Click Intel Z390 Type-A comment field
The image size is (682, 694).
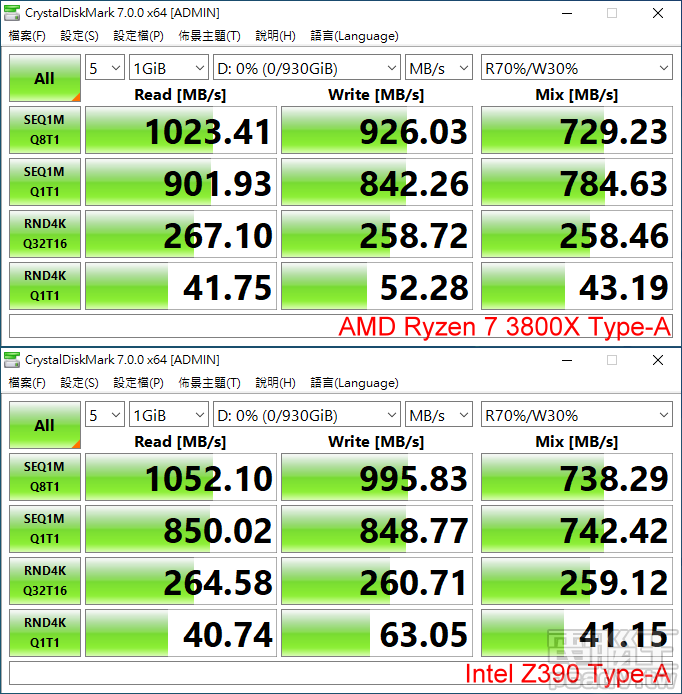(x=341, y=673)
